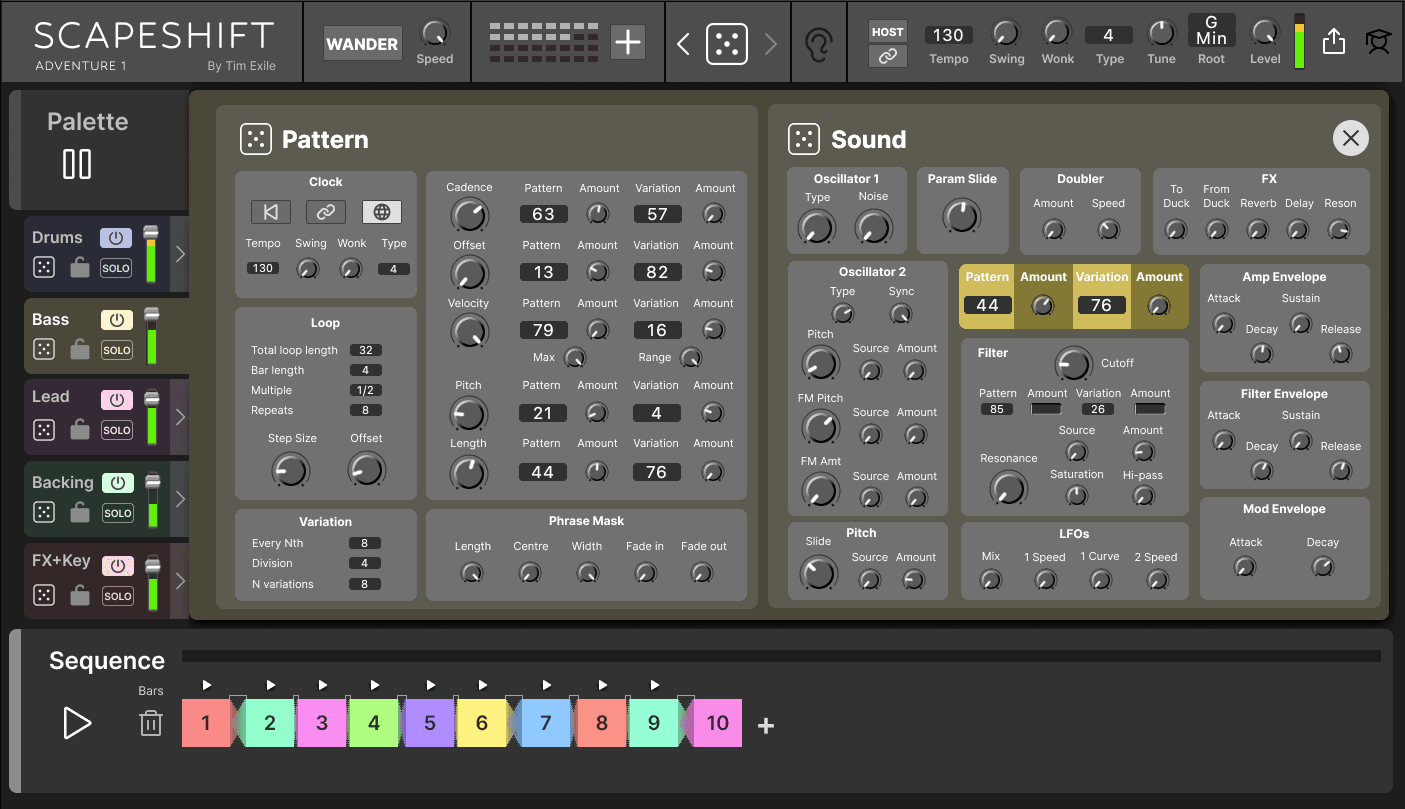Viewport: 1405px width, 809px height.
Task: Toggle the Lead track power button
Action: click(117, 400)
